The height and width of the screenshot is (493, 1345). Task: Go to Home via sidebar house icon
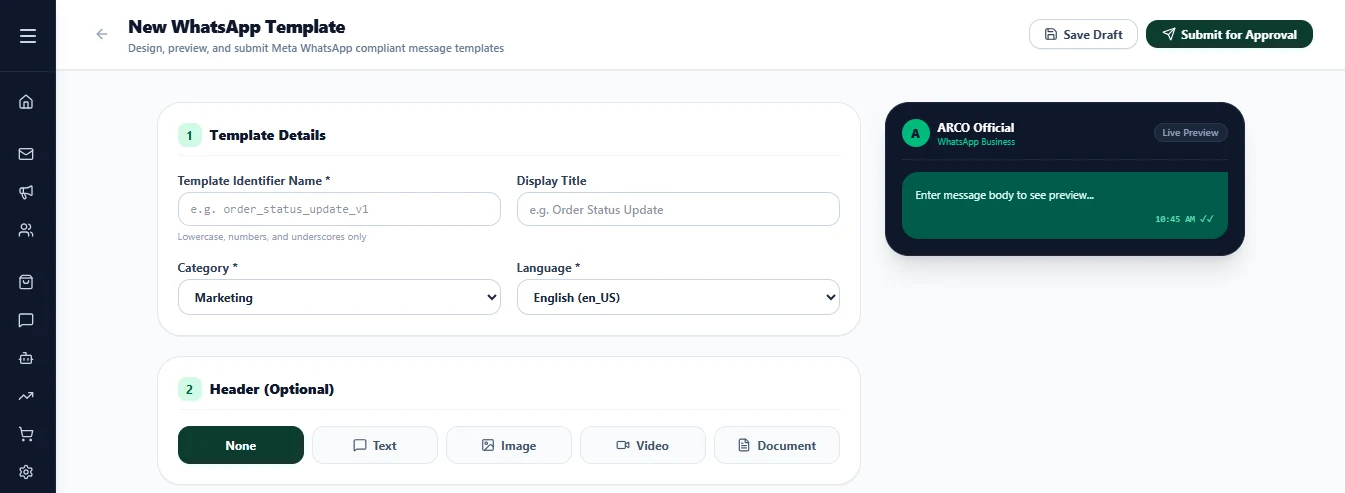[27, 101]
